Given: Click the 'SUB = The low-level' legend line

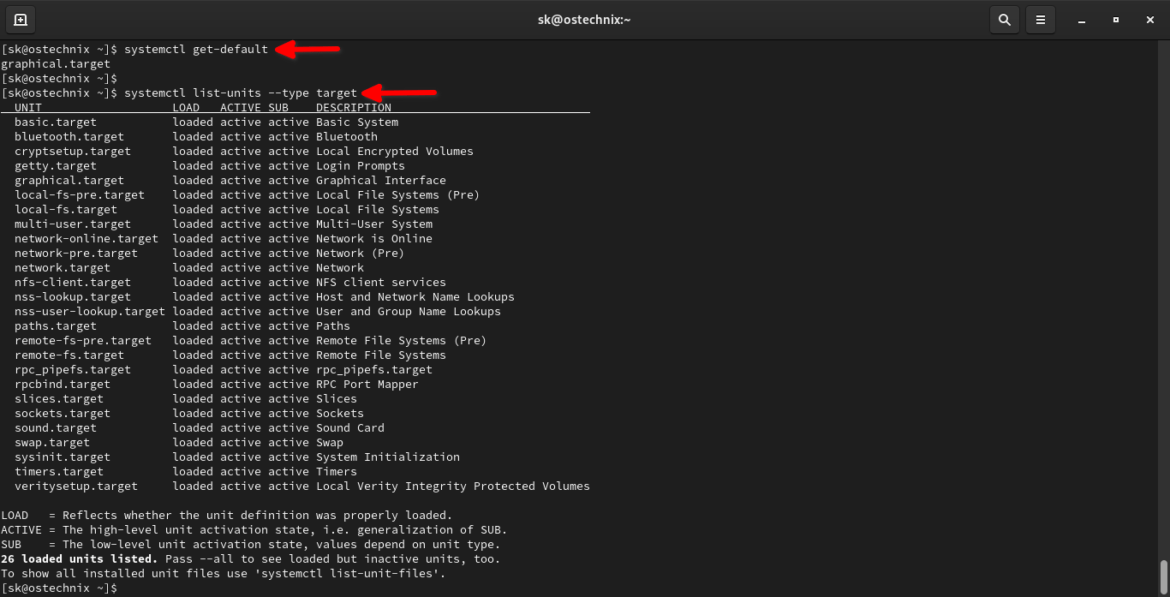Looking at the screenshot, I should coord(251,545).
